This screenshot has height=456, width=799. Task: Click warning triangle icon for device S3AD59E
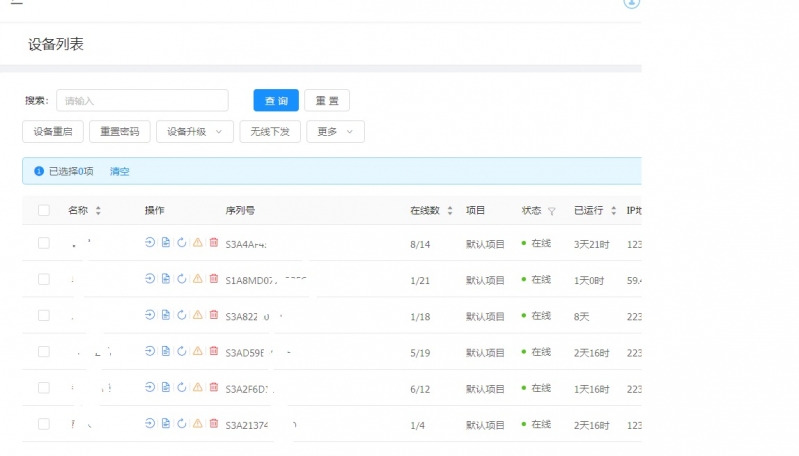point(198,352)
